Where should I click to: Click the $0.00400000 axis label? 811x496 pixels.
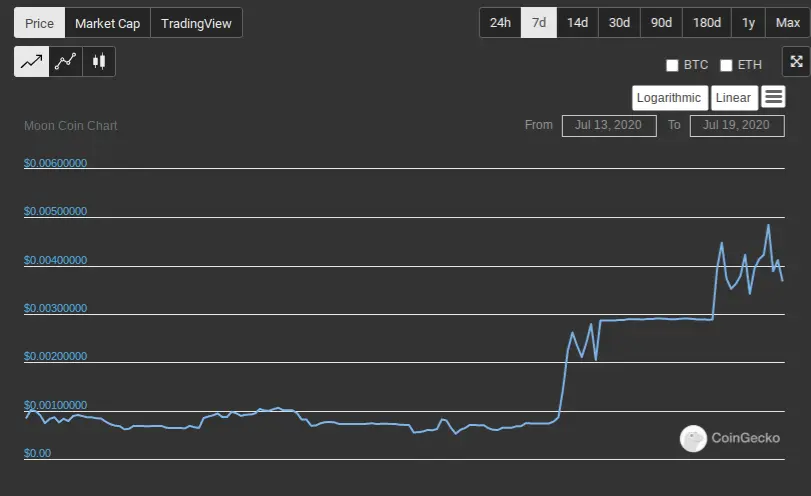(55, 260)
